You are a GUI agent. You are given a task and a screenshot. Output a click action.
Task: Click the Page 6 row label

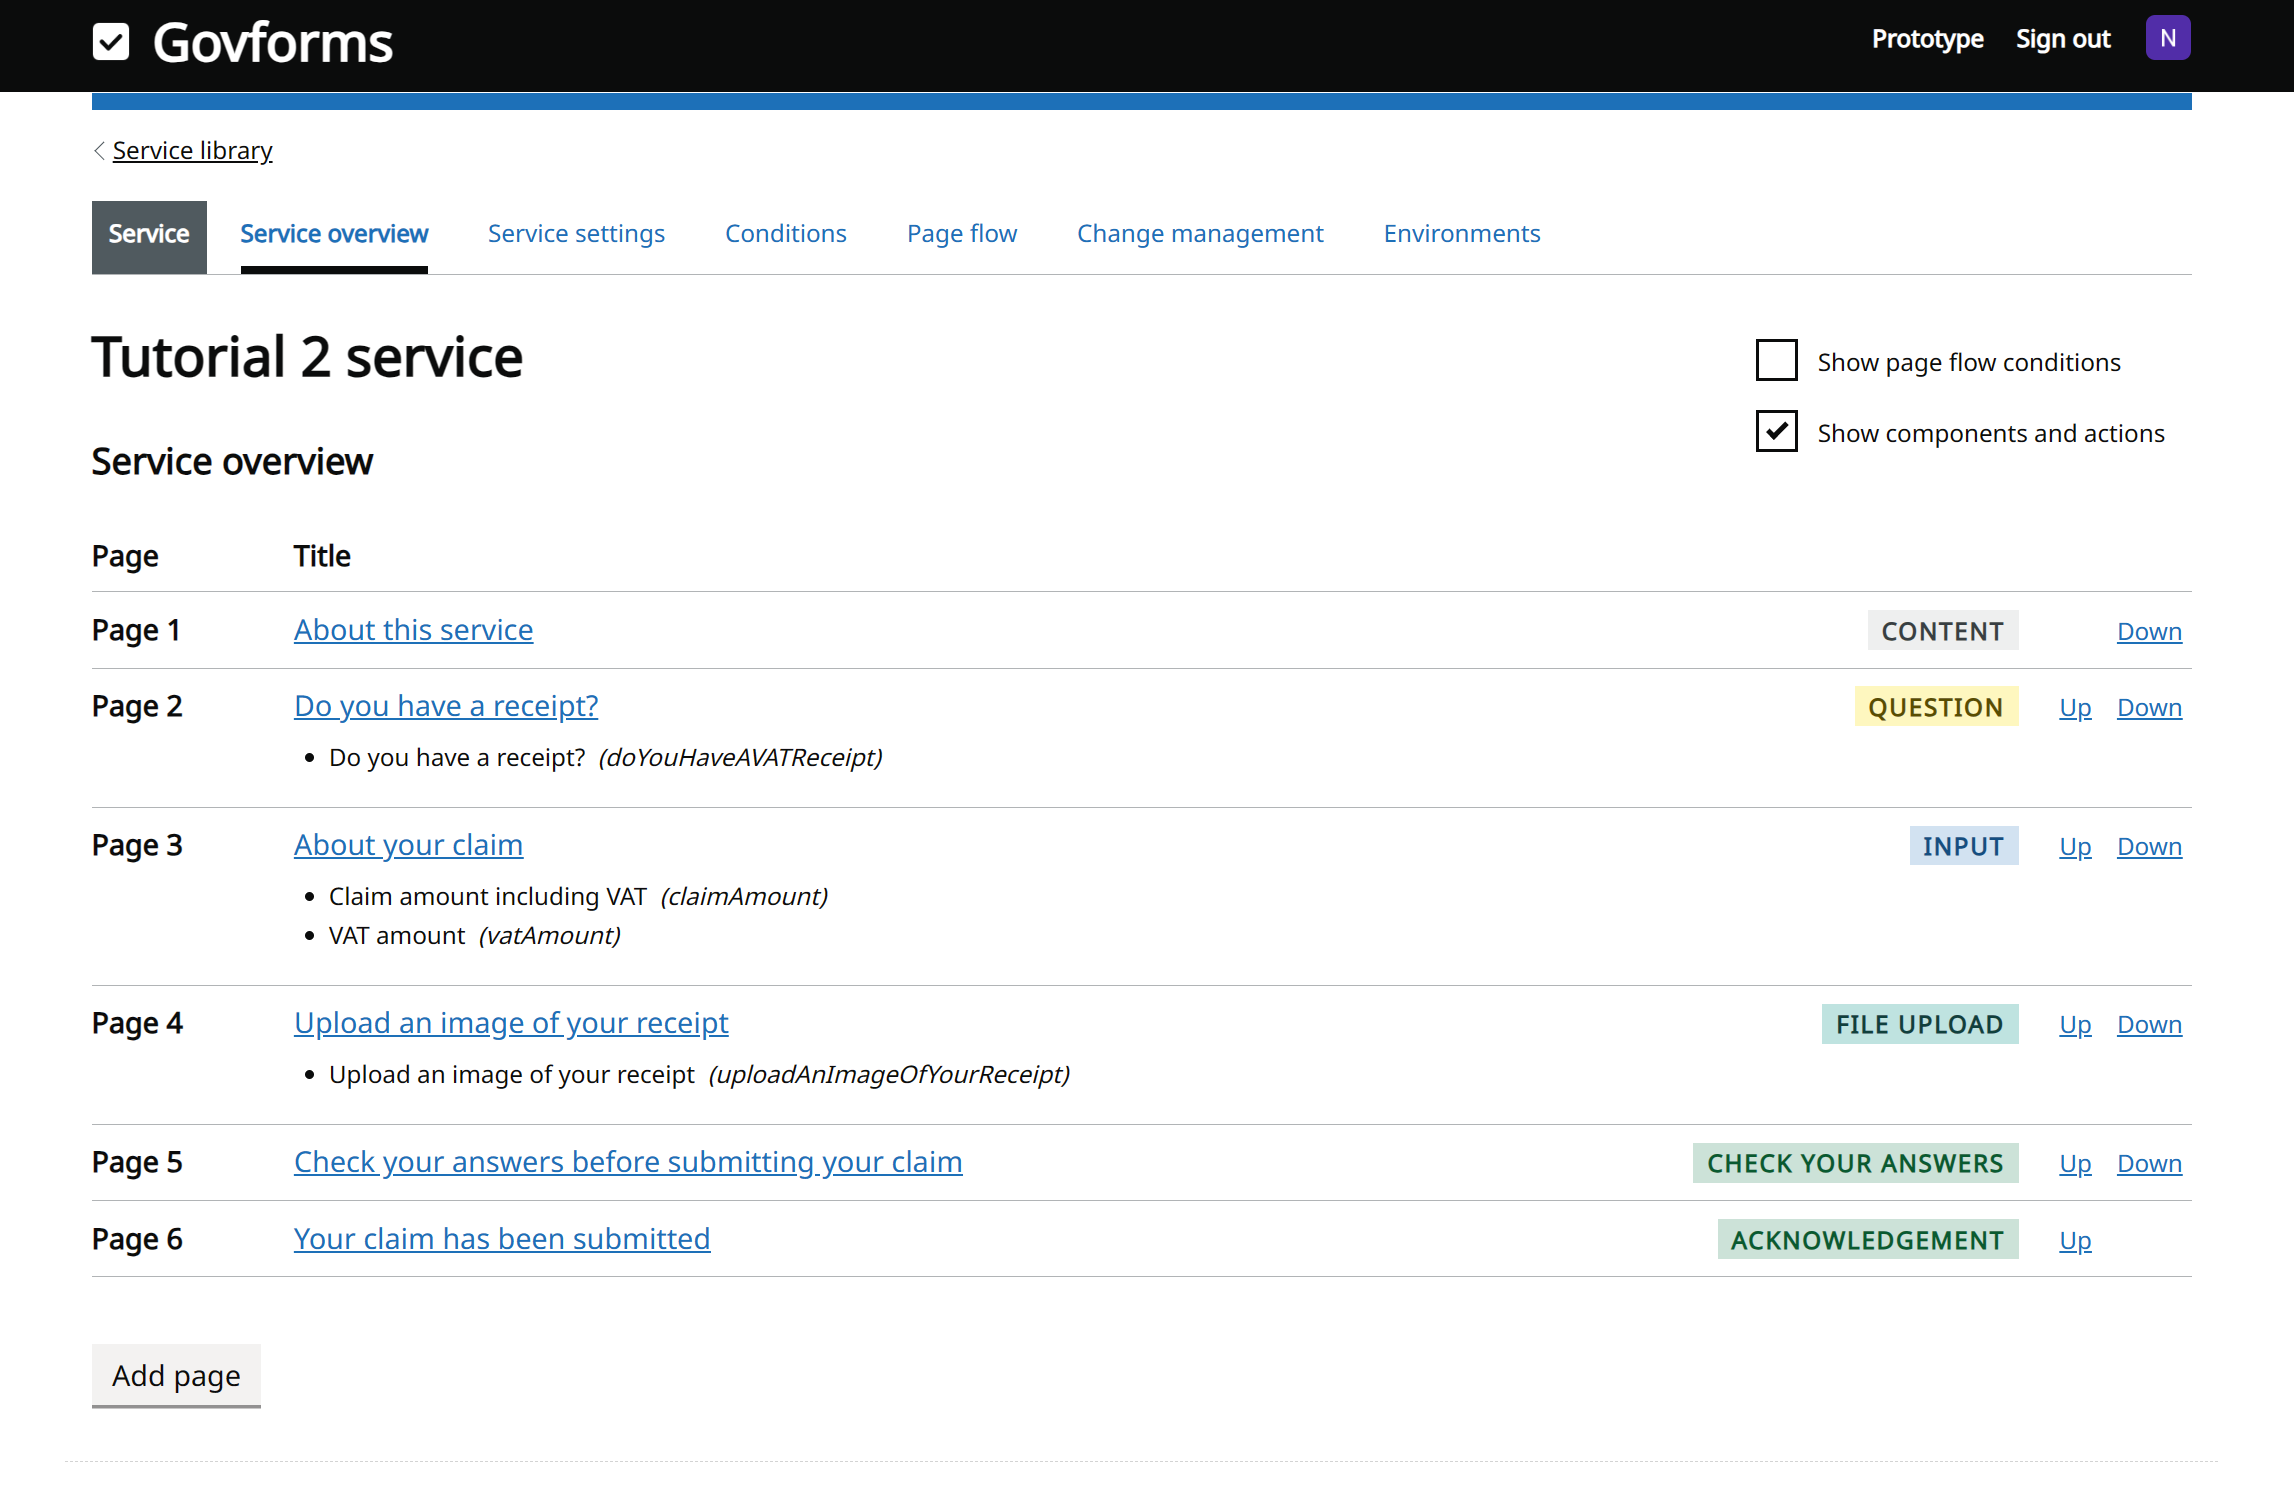point(137,1239)
